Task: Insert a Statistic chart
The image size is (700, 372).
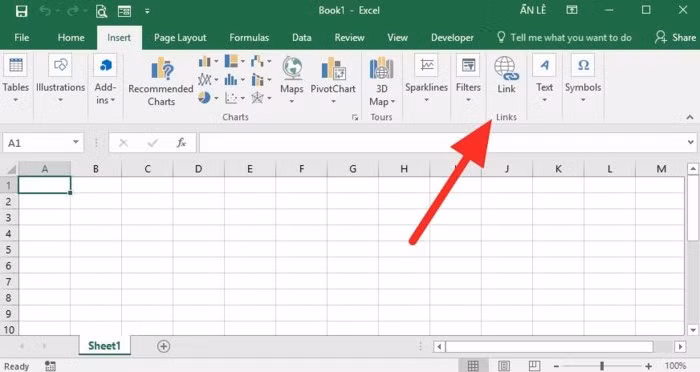Action: (234, 80)
